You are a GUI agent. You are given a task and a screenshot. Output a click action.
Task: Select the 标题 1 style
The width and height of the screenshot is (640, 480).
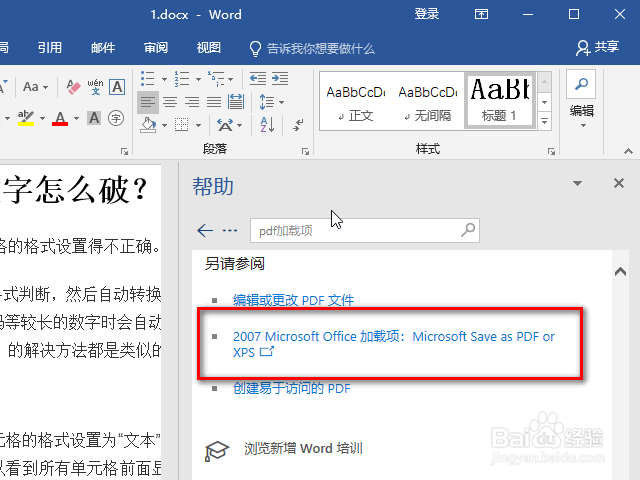tap(500, 101)
